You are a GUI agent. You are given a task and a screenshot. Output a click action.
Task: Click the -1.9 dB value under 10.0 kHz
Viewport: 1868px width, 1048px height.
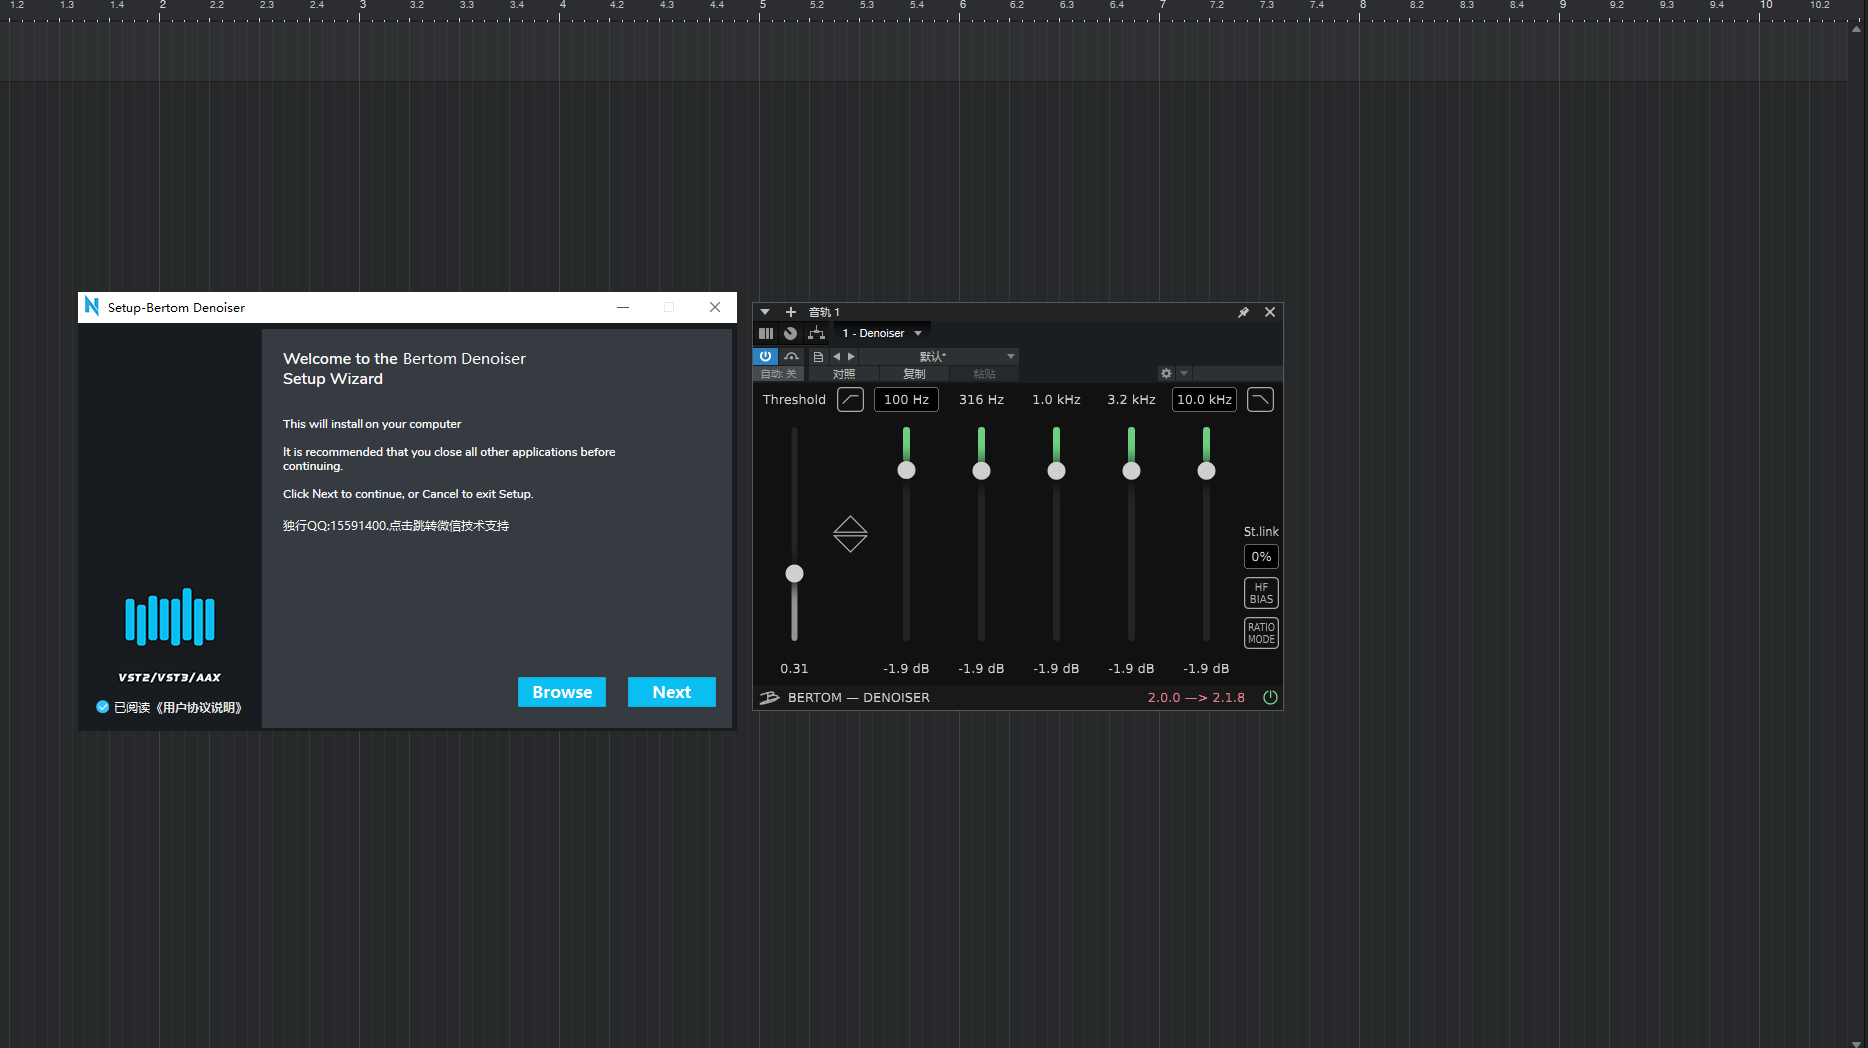pos(1206,669)
